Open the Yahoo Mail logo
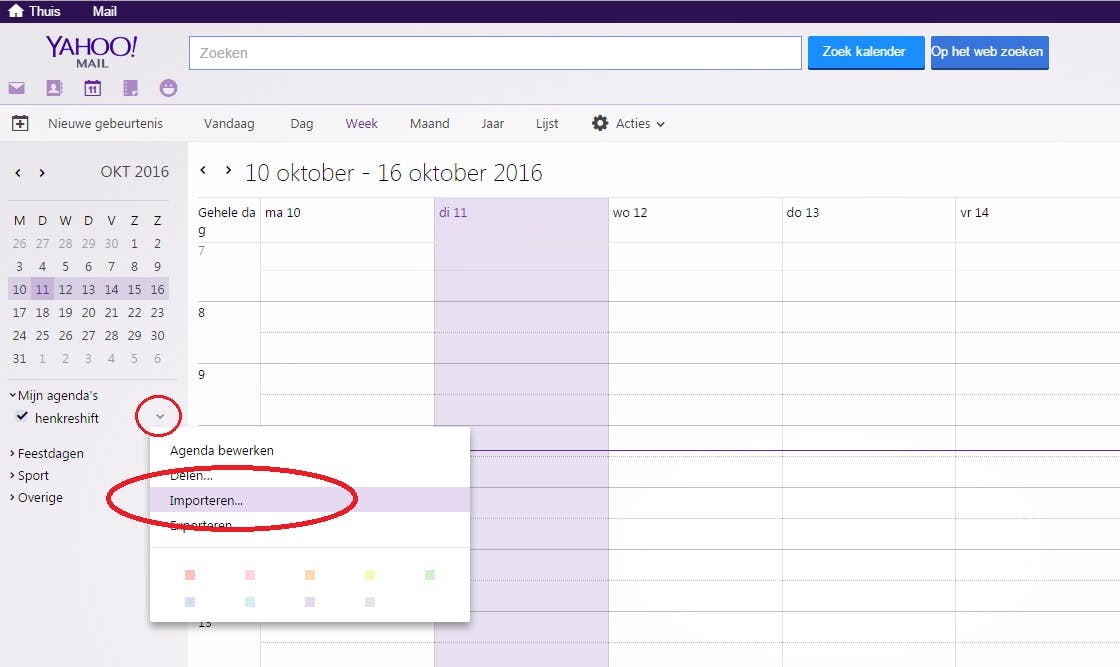 click(91, 51)
